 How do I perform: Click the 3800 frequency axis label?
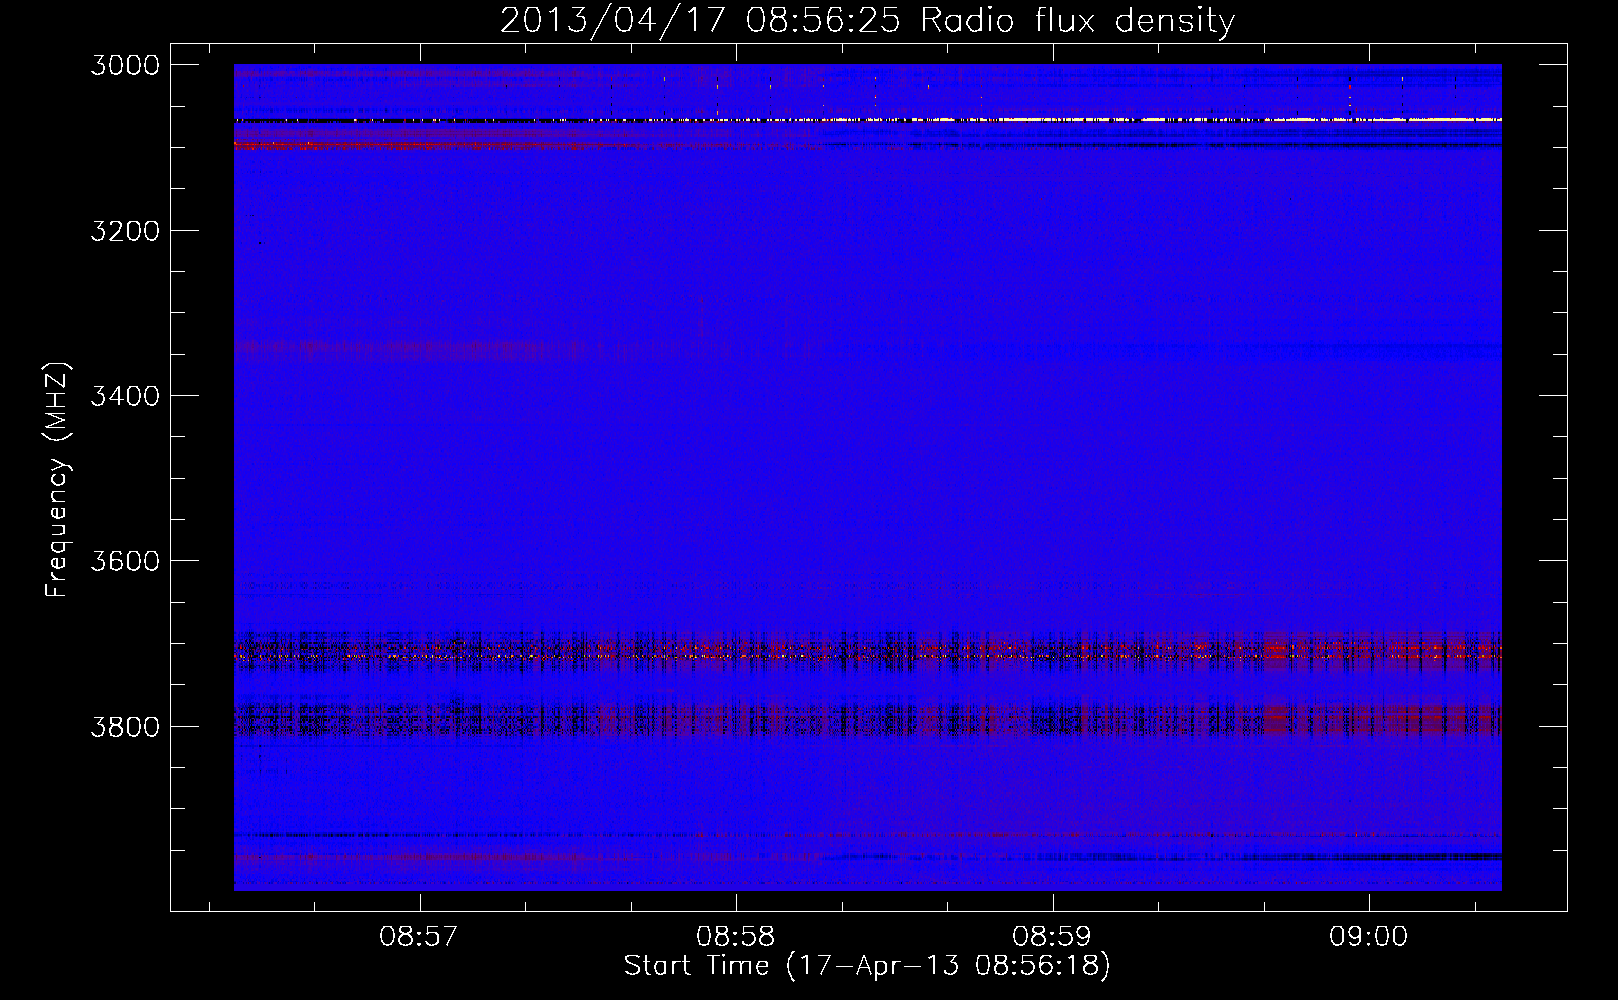click(x=125, y=726)
